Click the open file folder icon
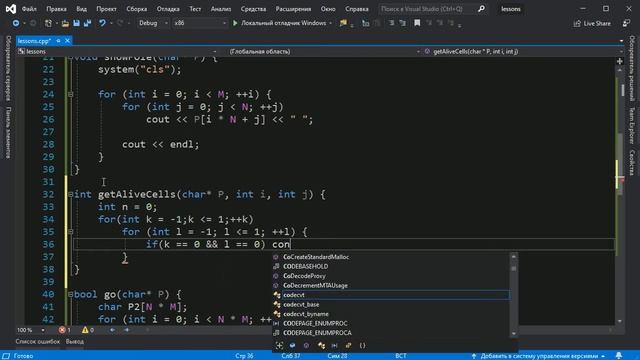 click(x=65, y=23)
